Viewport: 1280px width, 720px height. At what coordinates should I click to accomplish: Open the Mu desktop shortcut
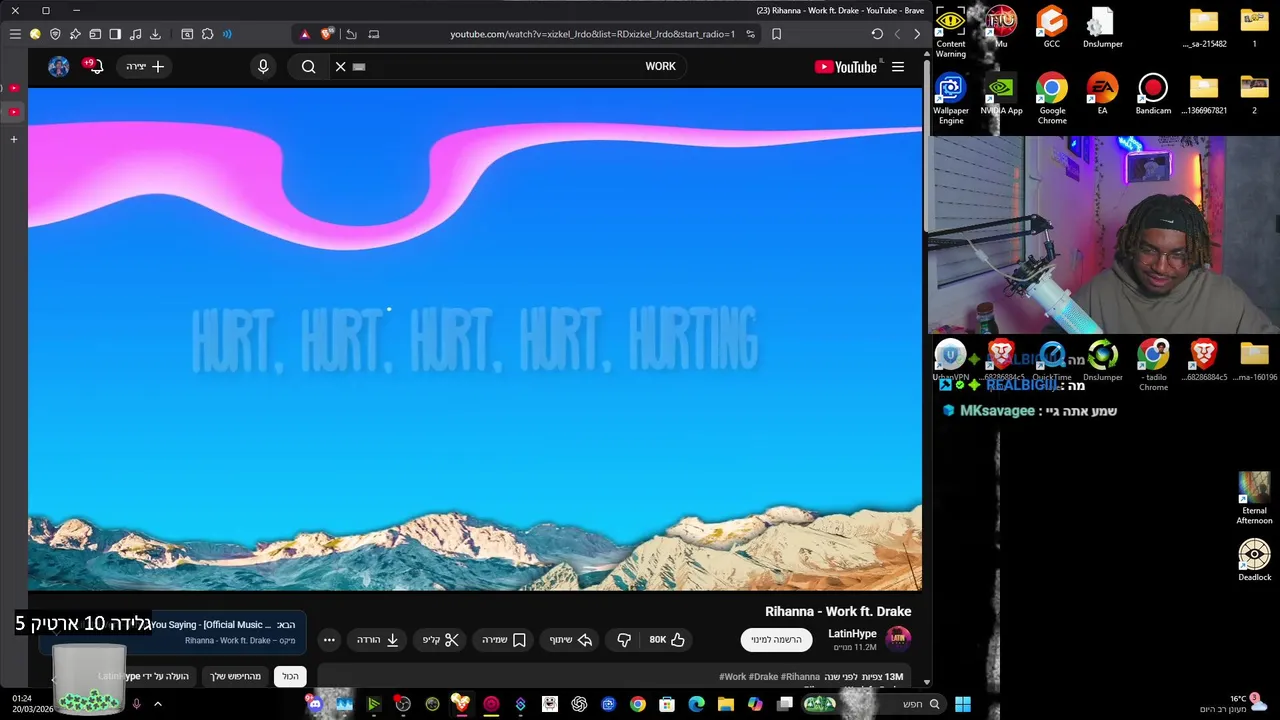[1001, 27]
